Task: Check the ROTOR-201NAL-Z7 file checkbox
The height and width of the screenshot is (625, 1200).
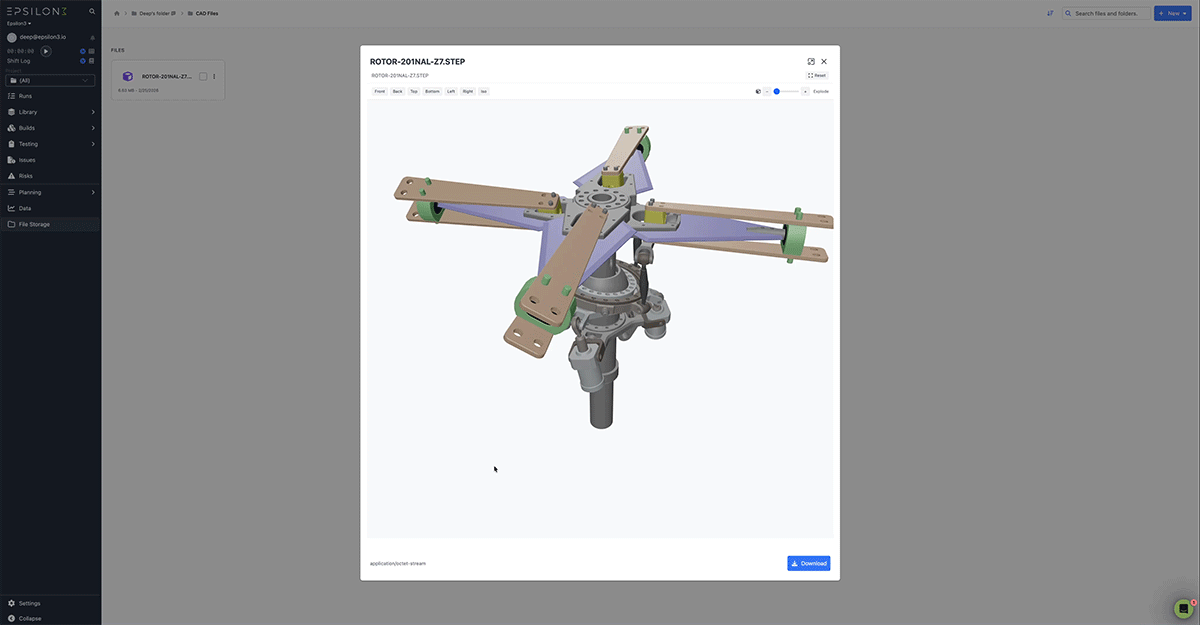Action: point(203,76)
